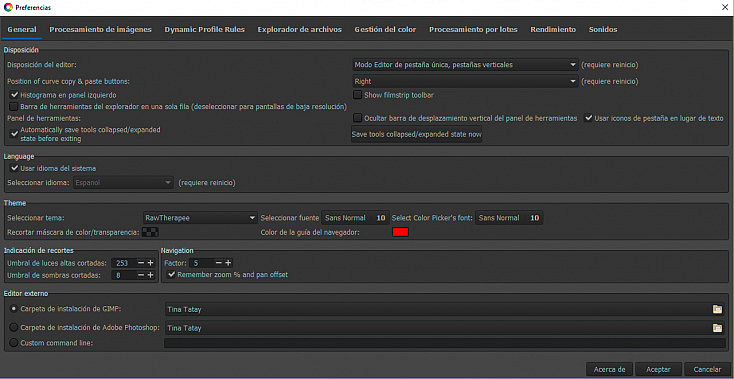734x379 pixels.
Task: Open curve copy & paste buttons position dropdown
Action: (465, 81)
